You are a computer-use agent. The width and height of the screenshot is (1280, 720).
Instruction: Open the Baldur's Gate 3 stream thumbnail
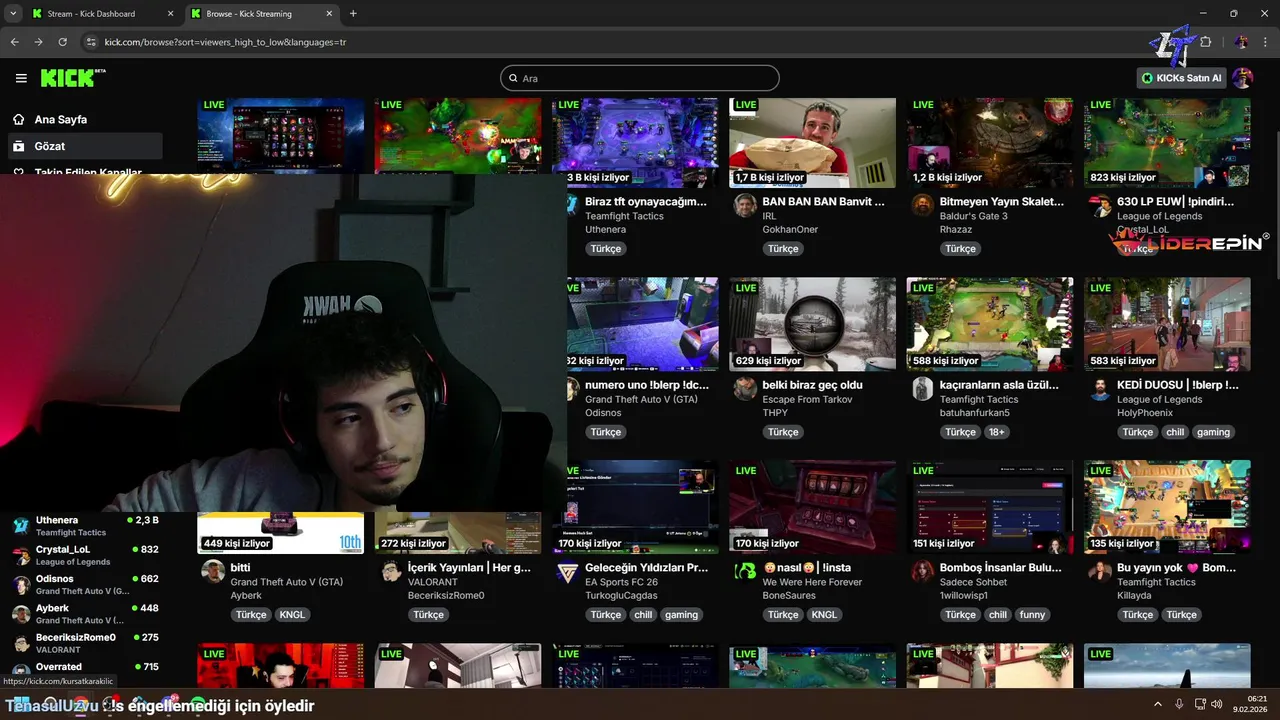tap(990, 142)
